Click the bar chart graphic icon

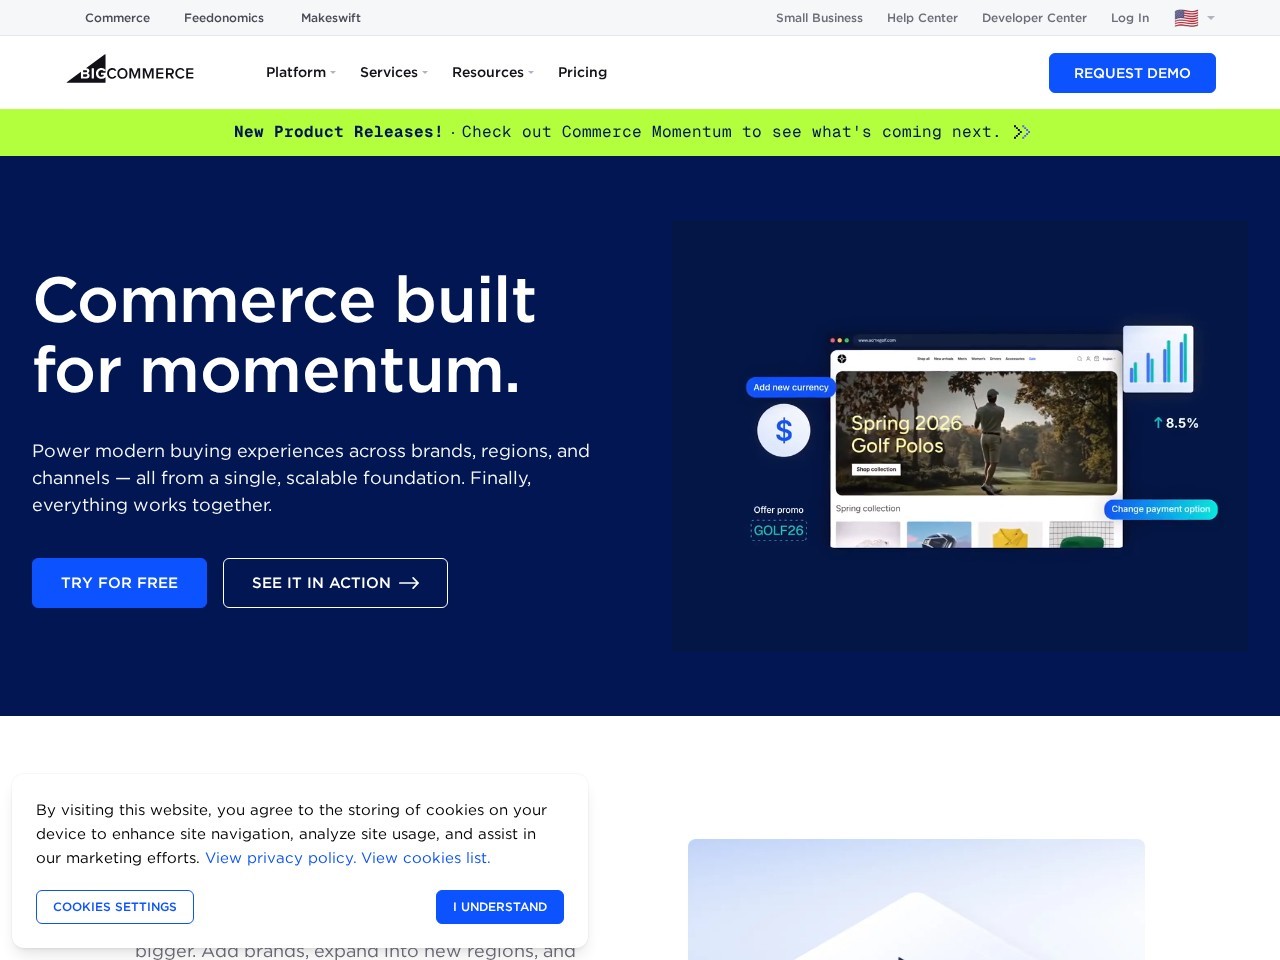tap(1158, 359)
